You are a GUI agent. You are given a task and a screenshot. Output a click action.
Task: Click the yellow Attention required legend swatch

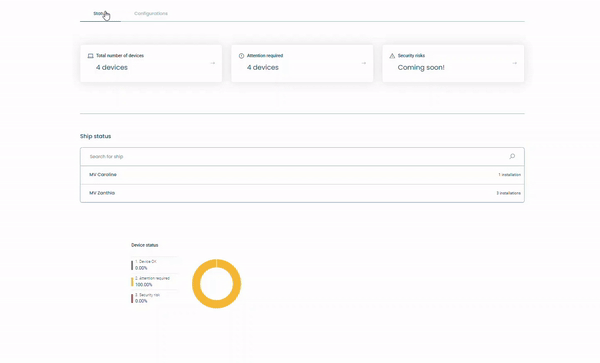pyautogui.click(x=132, y=282)
